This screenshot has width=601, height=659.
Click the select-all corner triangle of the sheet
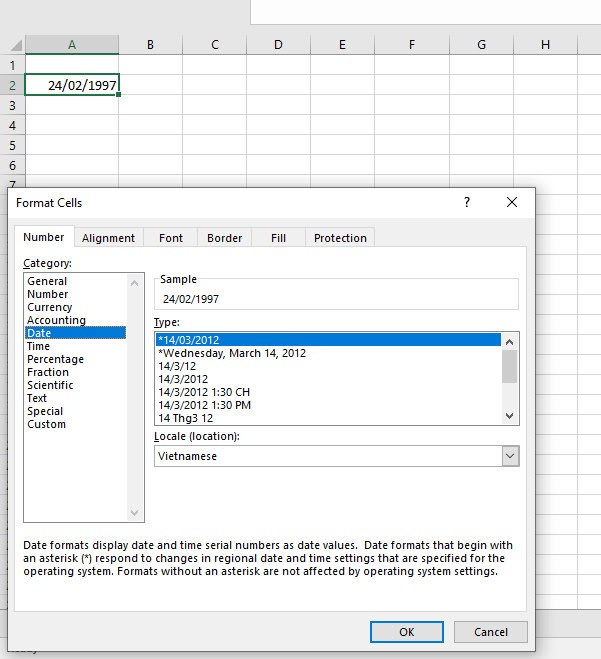tap(16, 45)
